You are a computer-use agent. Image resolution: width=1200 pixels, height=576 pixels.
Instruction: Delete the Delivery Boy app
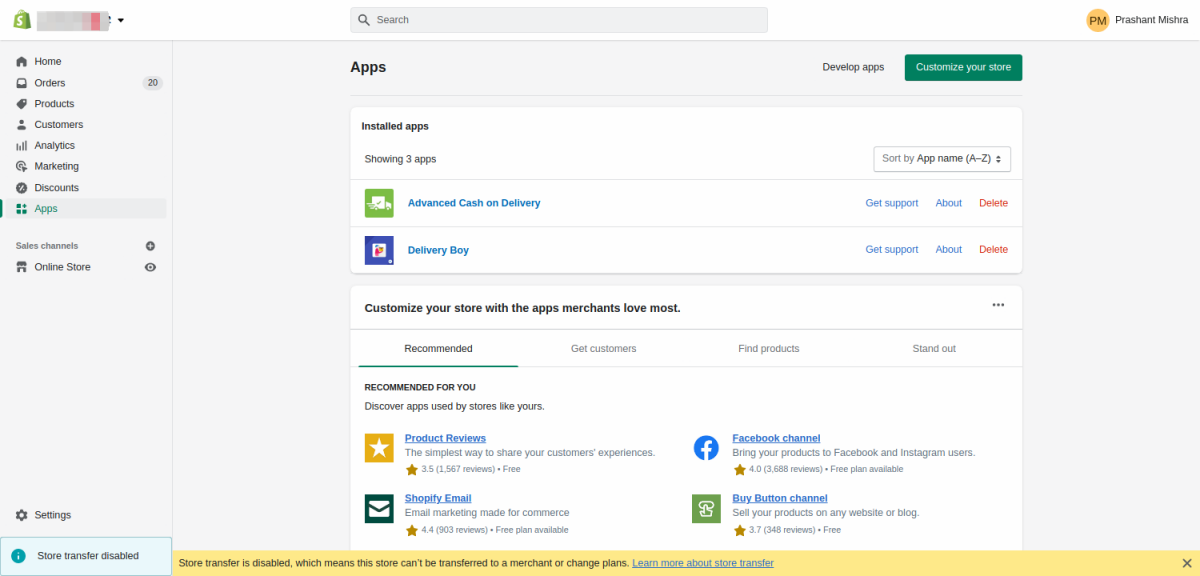(993, 250)
